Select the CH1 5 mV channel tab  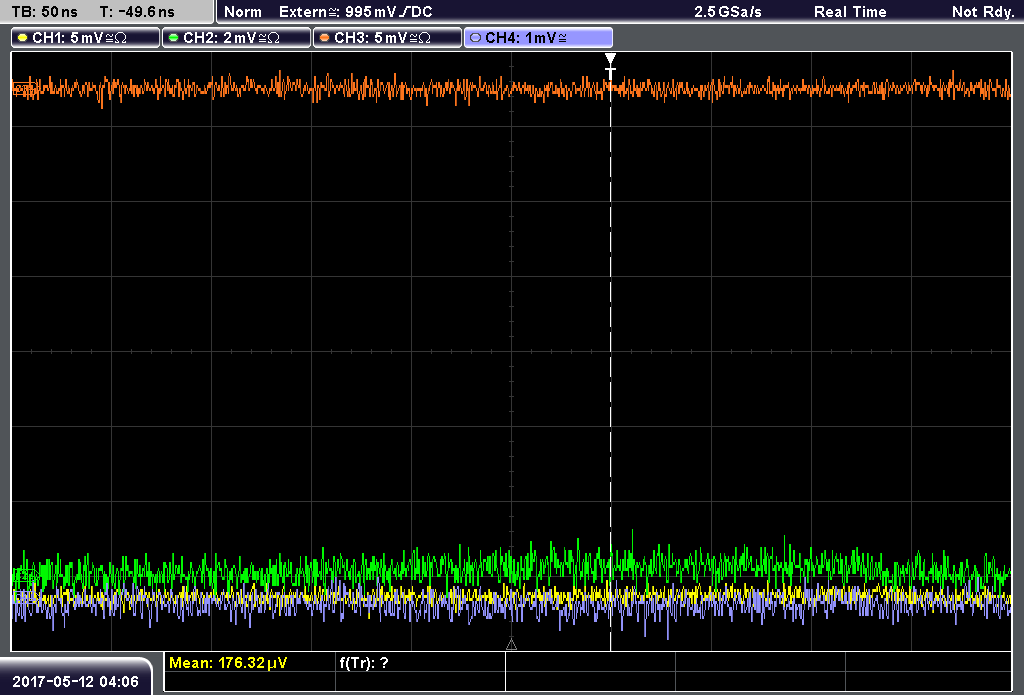86,38
